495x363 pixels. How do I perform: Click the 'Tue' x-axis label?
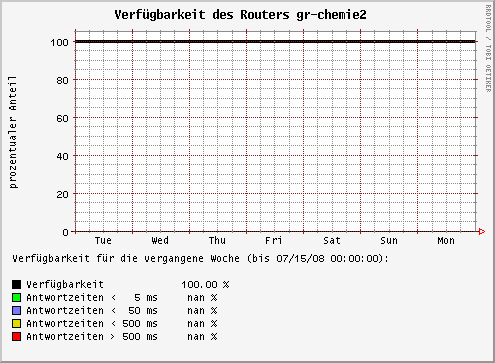[x=103, y=241]
